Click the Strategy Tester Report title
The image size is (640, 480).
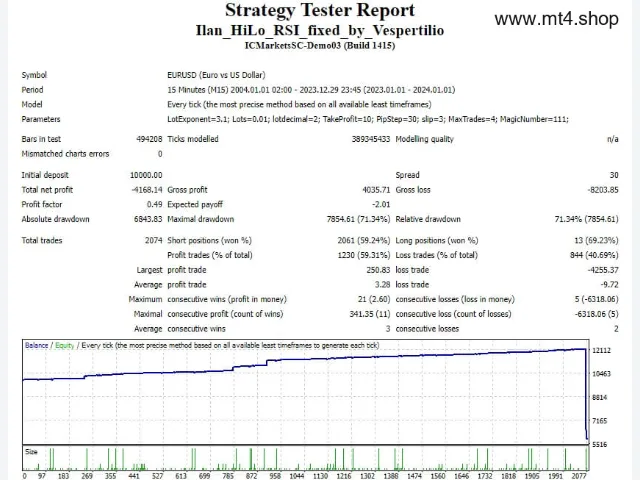(320, 10)
